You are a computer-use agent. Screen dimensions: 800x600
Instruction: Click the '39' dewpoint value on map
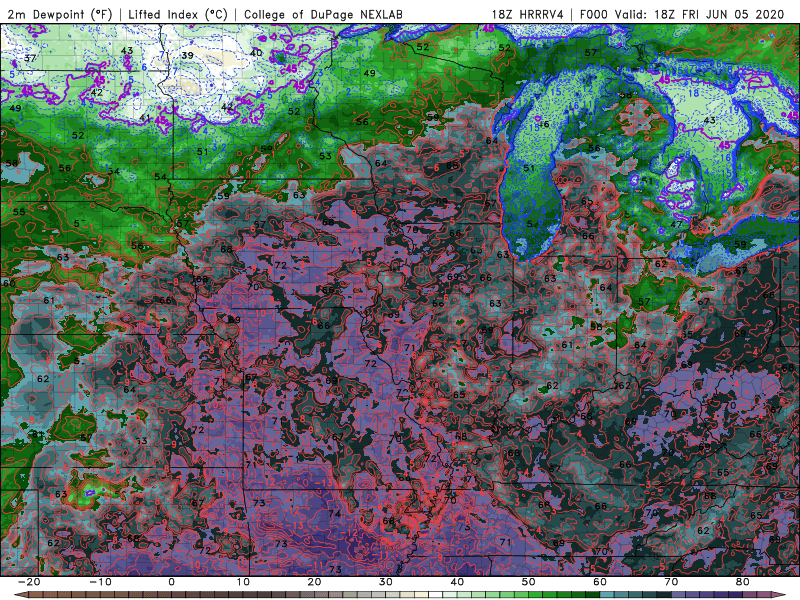pyautogui.click(x=187, y=56)
